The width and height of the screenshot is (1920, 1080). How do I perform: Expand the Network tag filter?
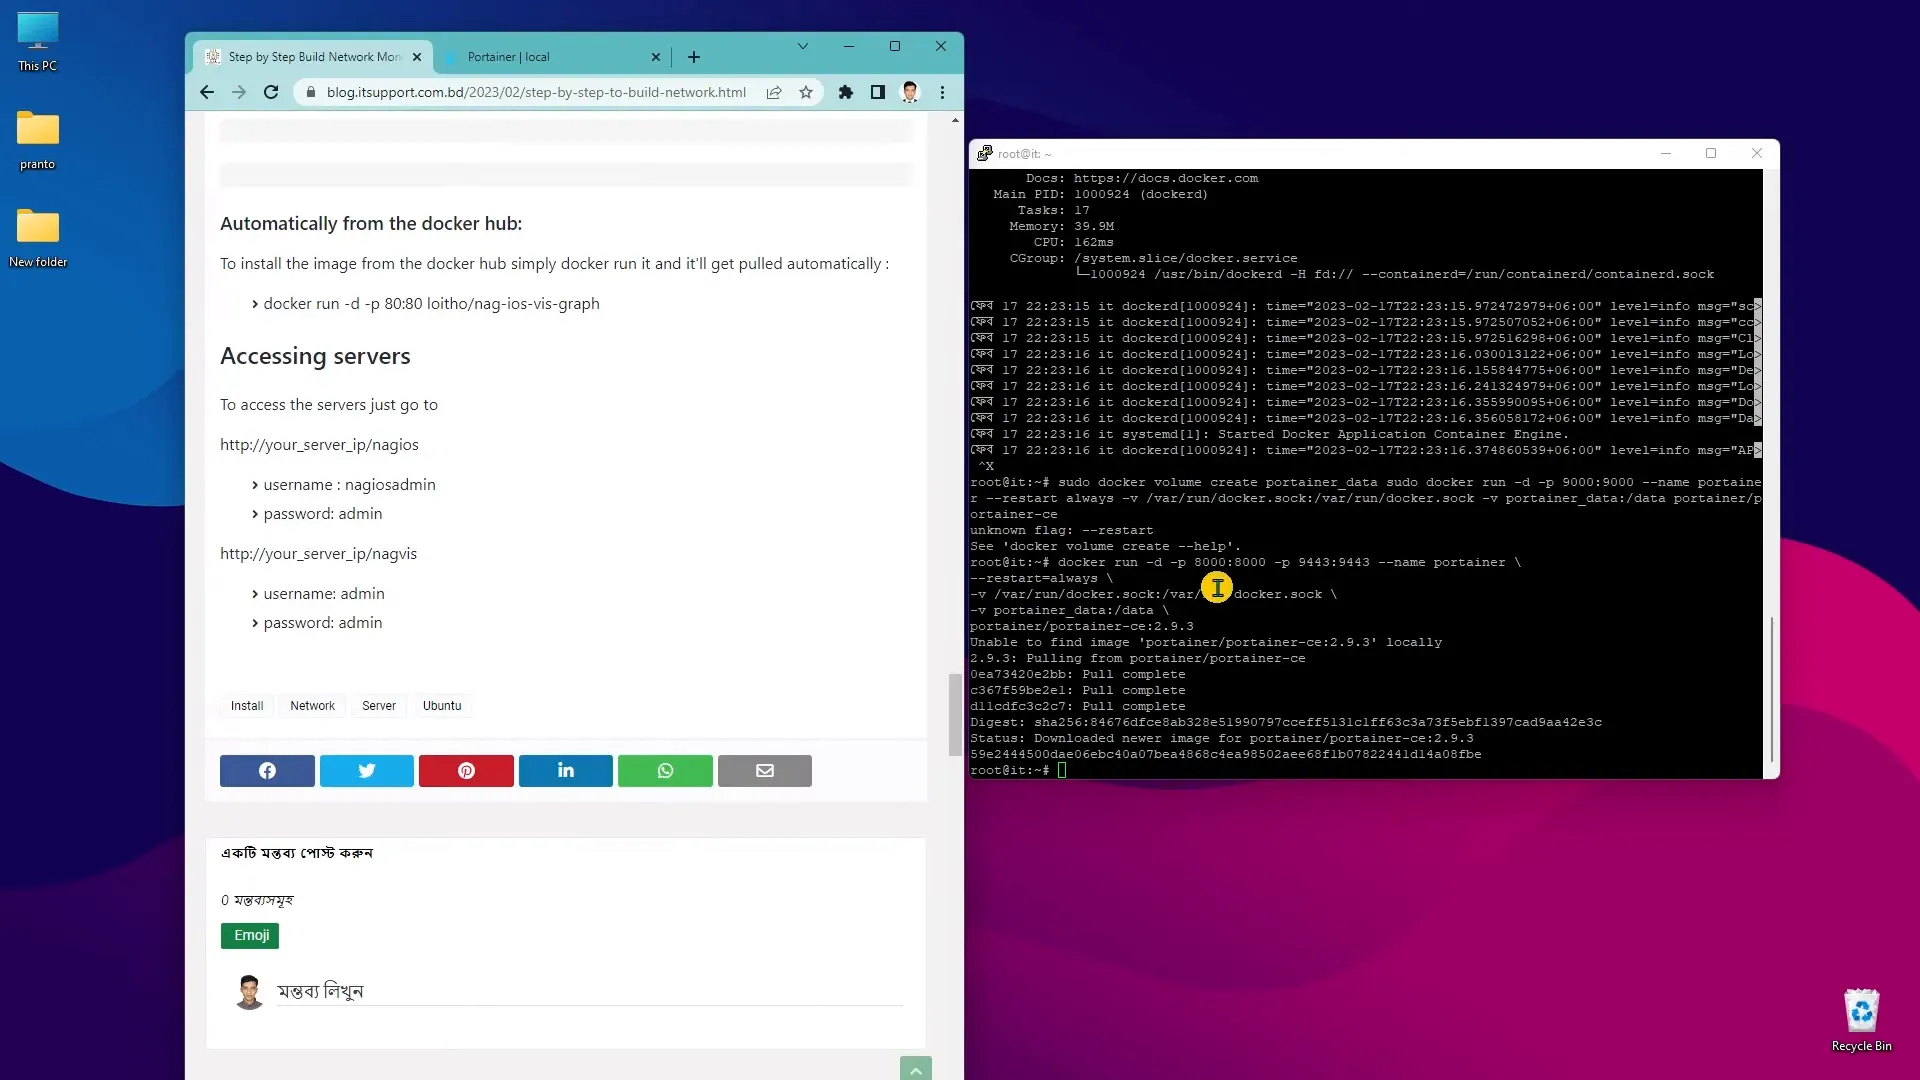pyautogui.click(x=313, y=704)
